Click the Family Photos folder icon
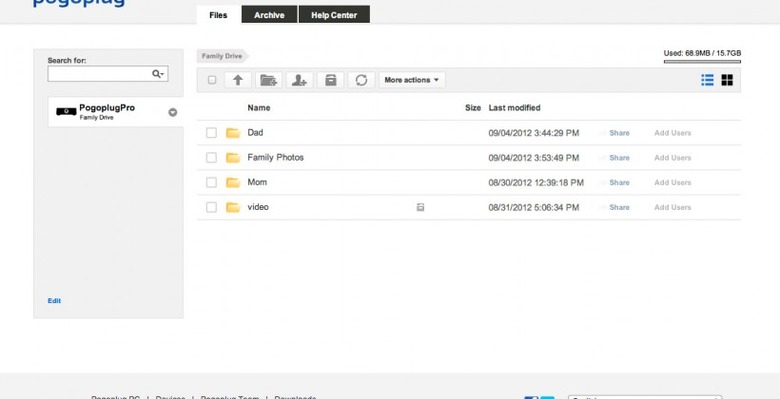Screen dimensions: 780x399 [x=233, y=158]
